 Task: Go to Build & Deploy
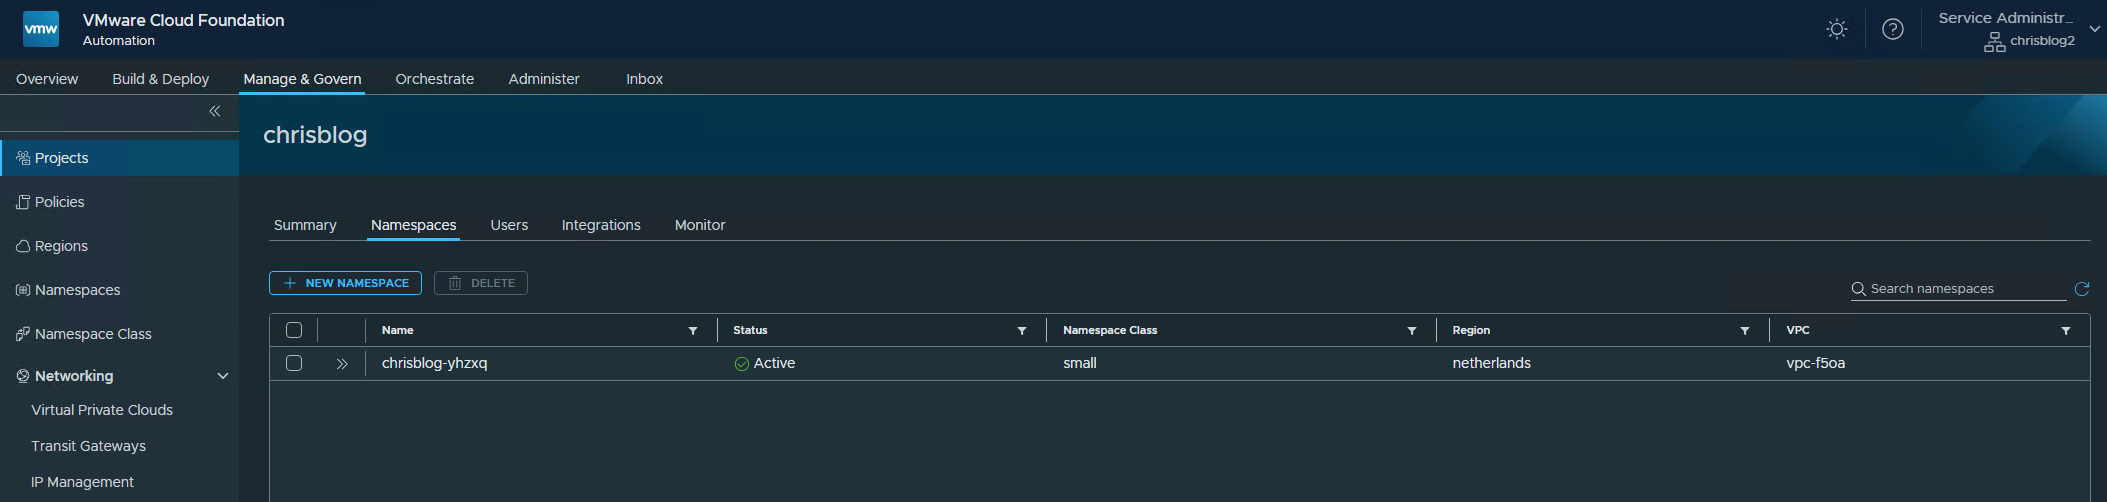coord(161,79)
